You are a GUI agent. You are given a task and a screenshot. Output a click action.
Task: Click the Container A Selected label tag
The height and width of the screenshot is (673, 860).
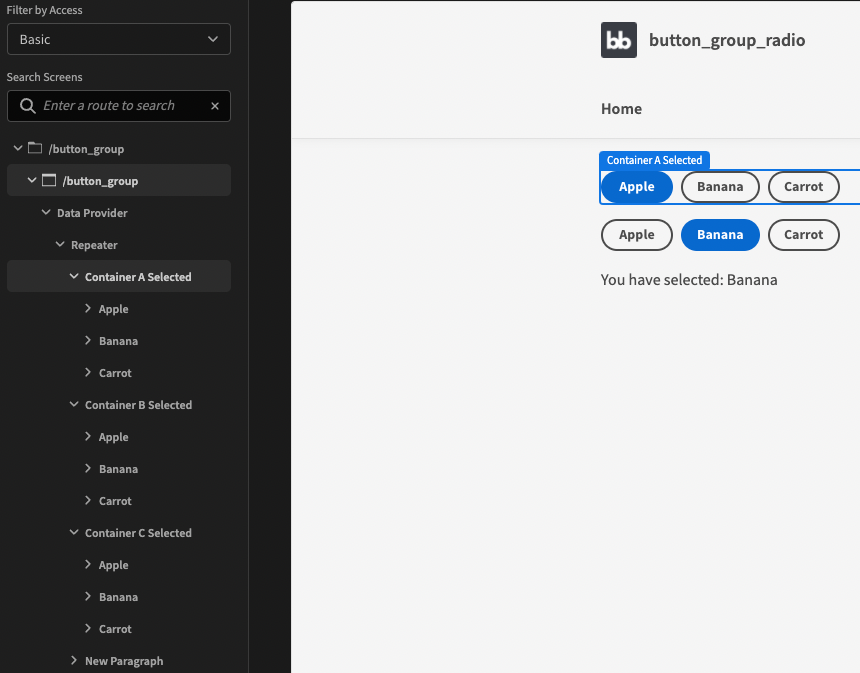[654, 160]
